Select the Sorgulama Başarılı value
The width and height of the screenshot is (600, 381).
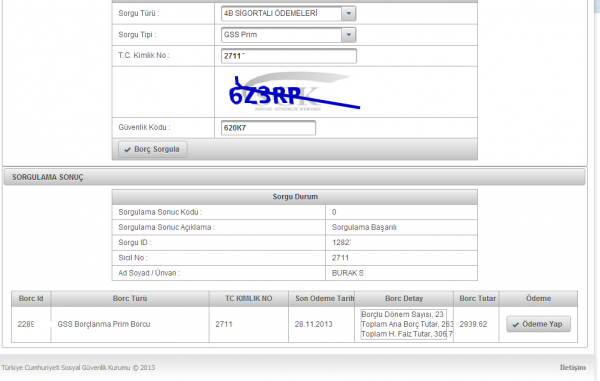(364, 227)
